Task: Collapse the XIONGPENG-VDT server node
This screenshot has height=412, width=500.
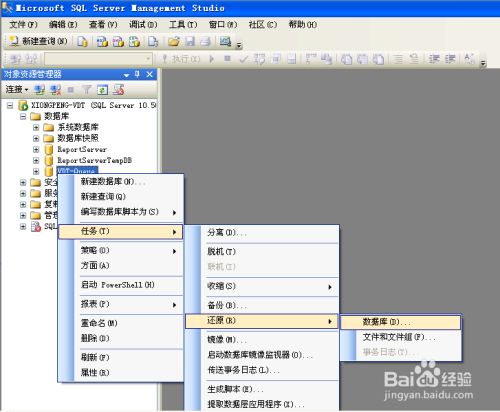Action: point(10,106)
